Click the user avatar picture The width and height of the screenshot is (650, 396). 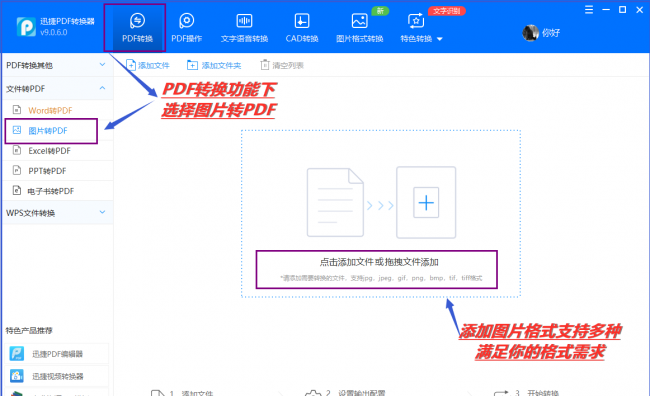(530, 33)
